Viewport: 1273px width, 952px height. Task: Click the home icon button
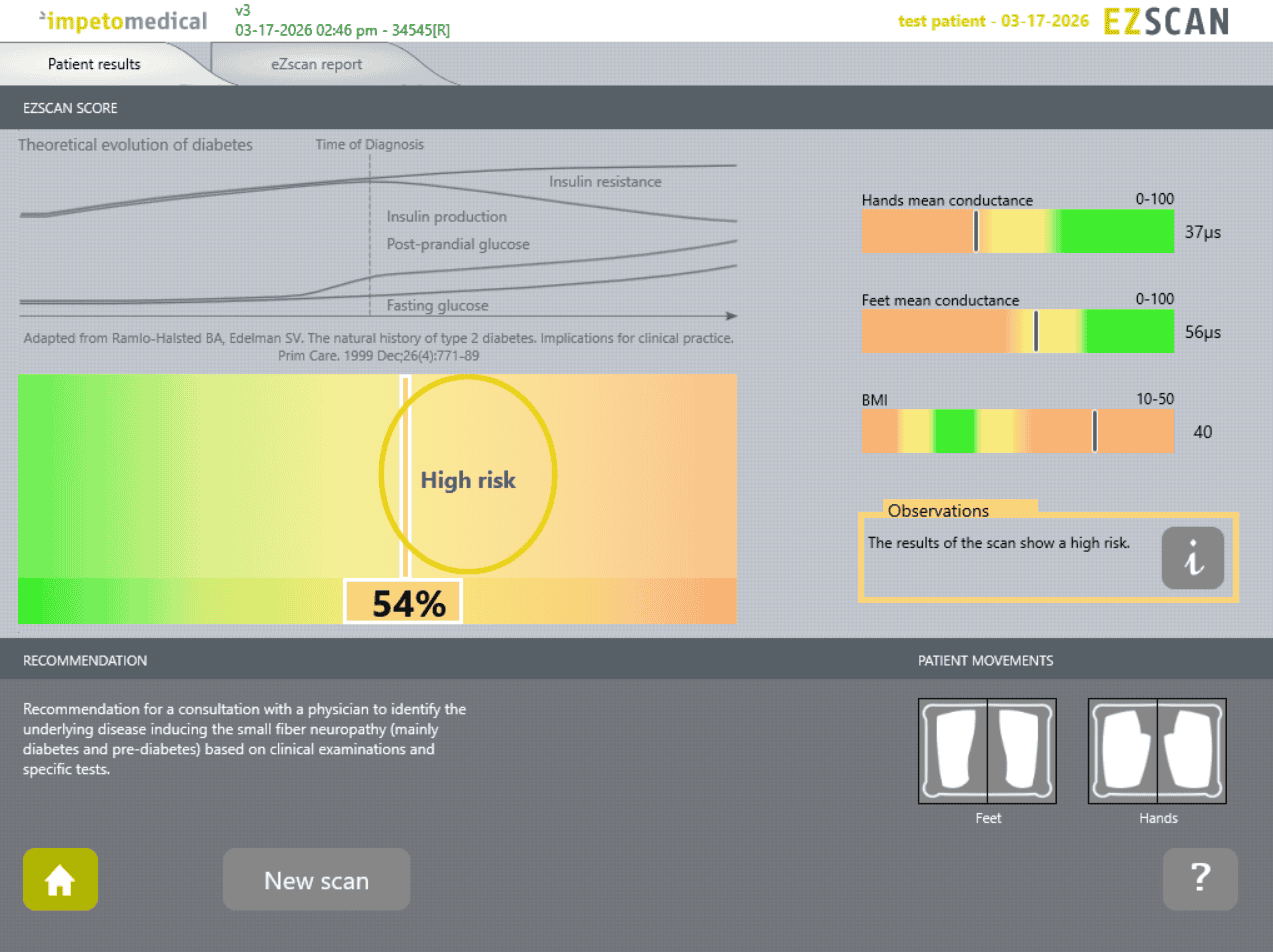pyautogui.click(x=60, y=879)
